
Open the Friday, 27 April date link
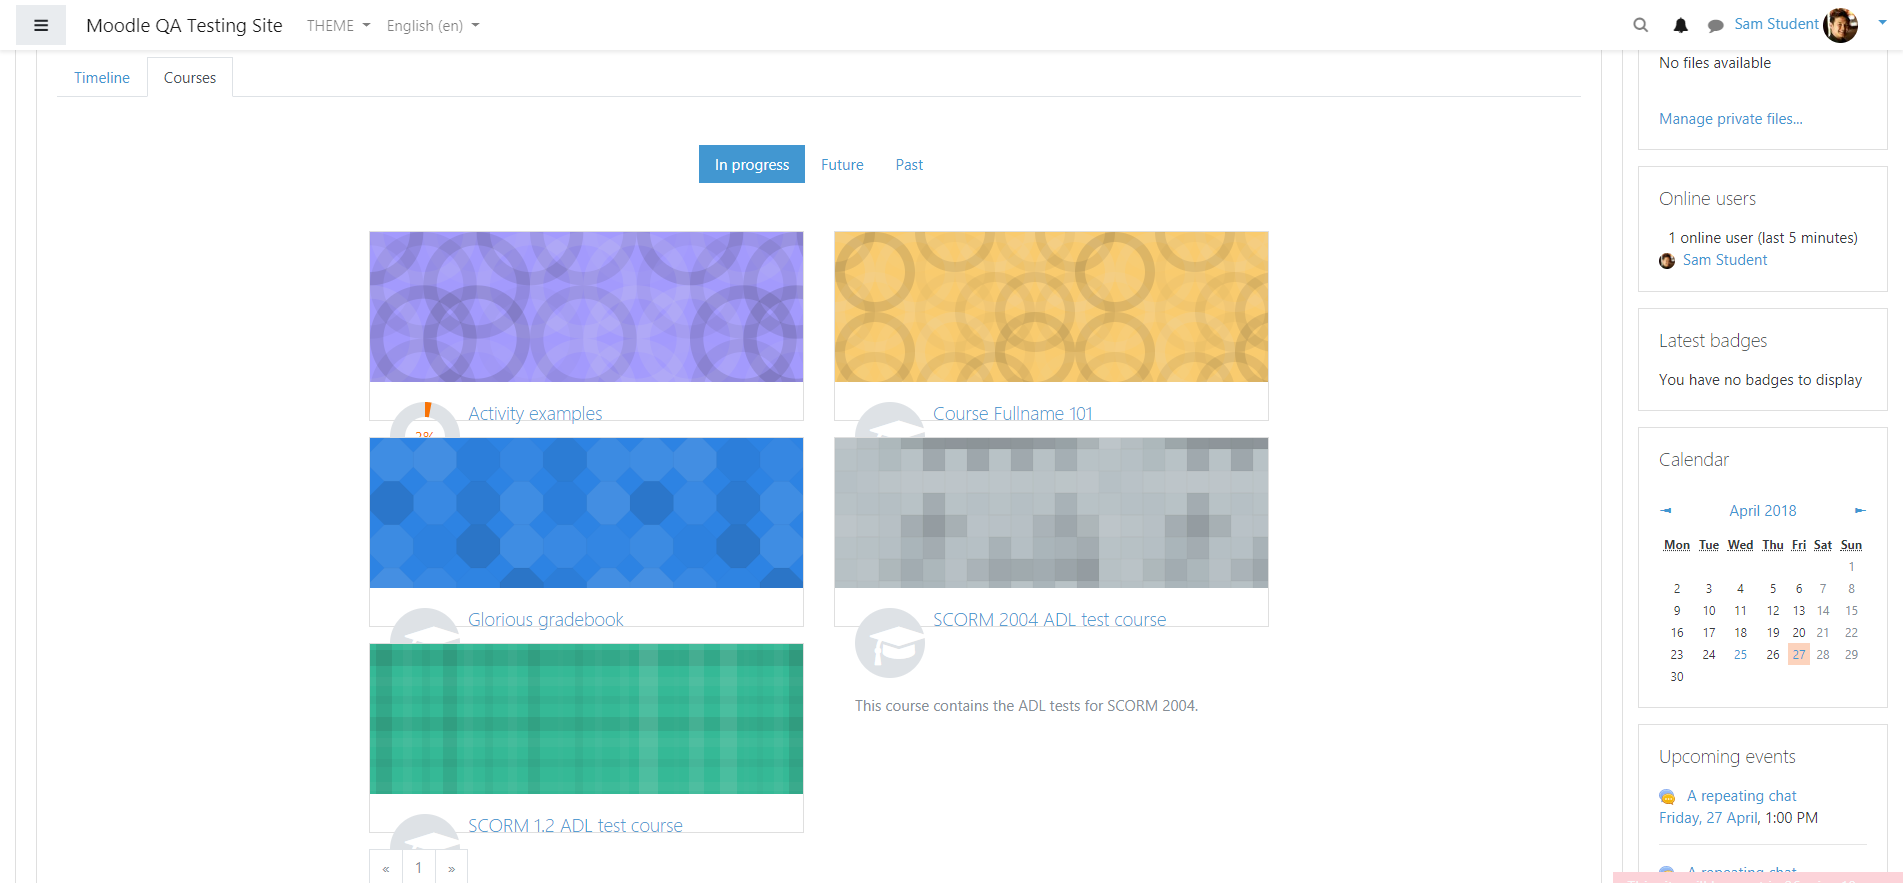[x=1709, y=818]
